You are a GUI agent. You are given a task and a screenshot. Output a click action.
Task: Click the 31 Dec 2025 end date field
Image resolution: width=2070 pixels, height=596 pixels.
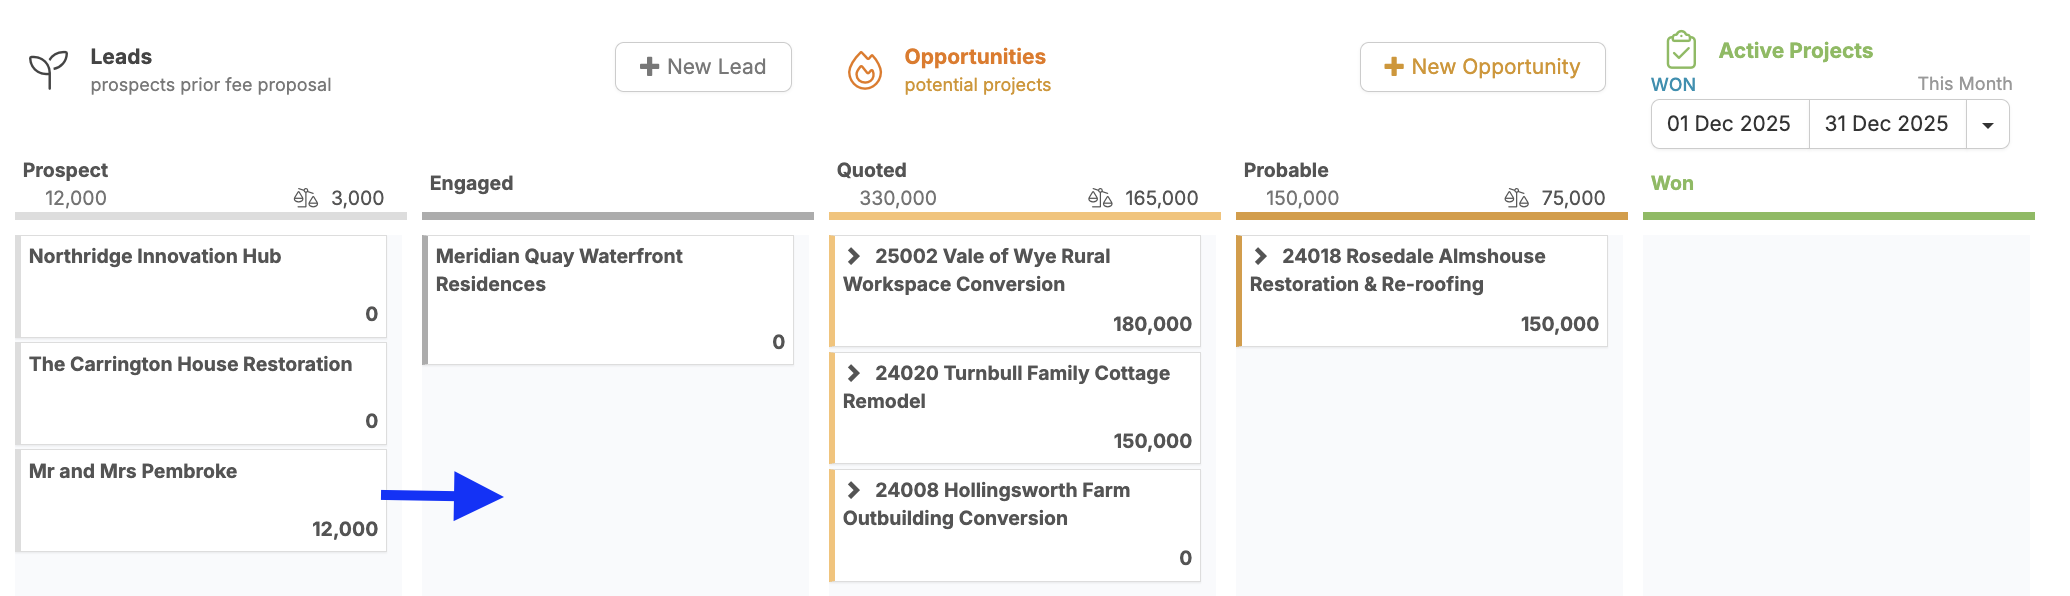pyautogui.click(x=1886, y=124)
